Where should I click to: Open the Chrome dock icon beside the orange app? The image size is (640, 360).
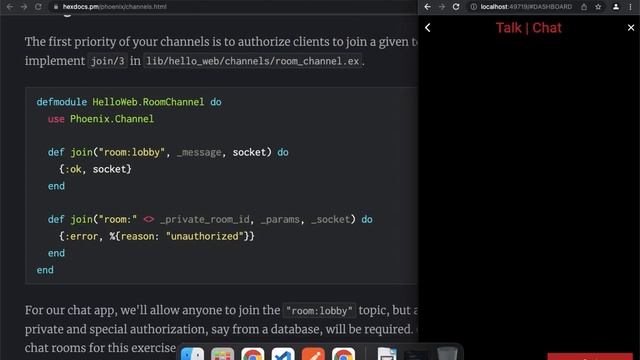click(x=343, y=354)
